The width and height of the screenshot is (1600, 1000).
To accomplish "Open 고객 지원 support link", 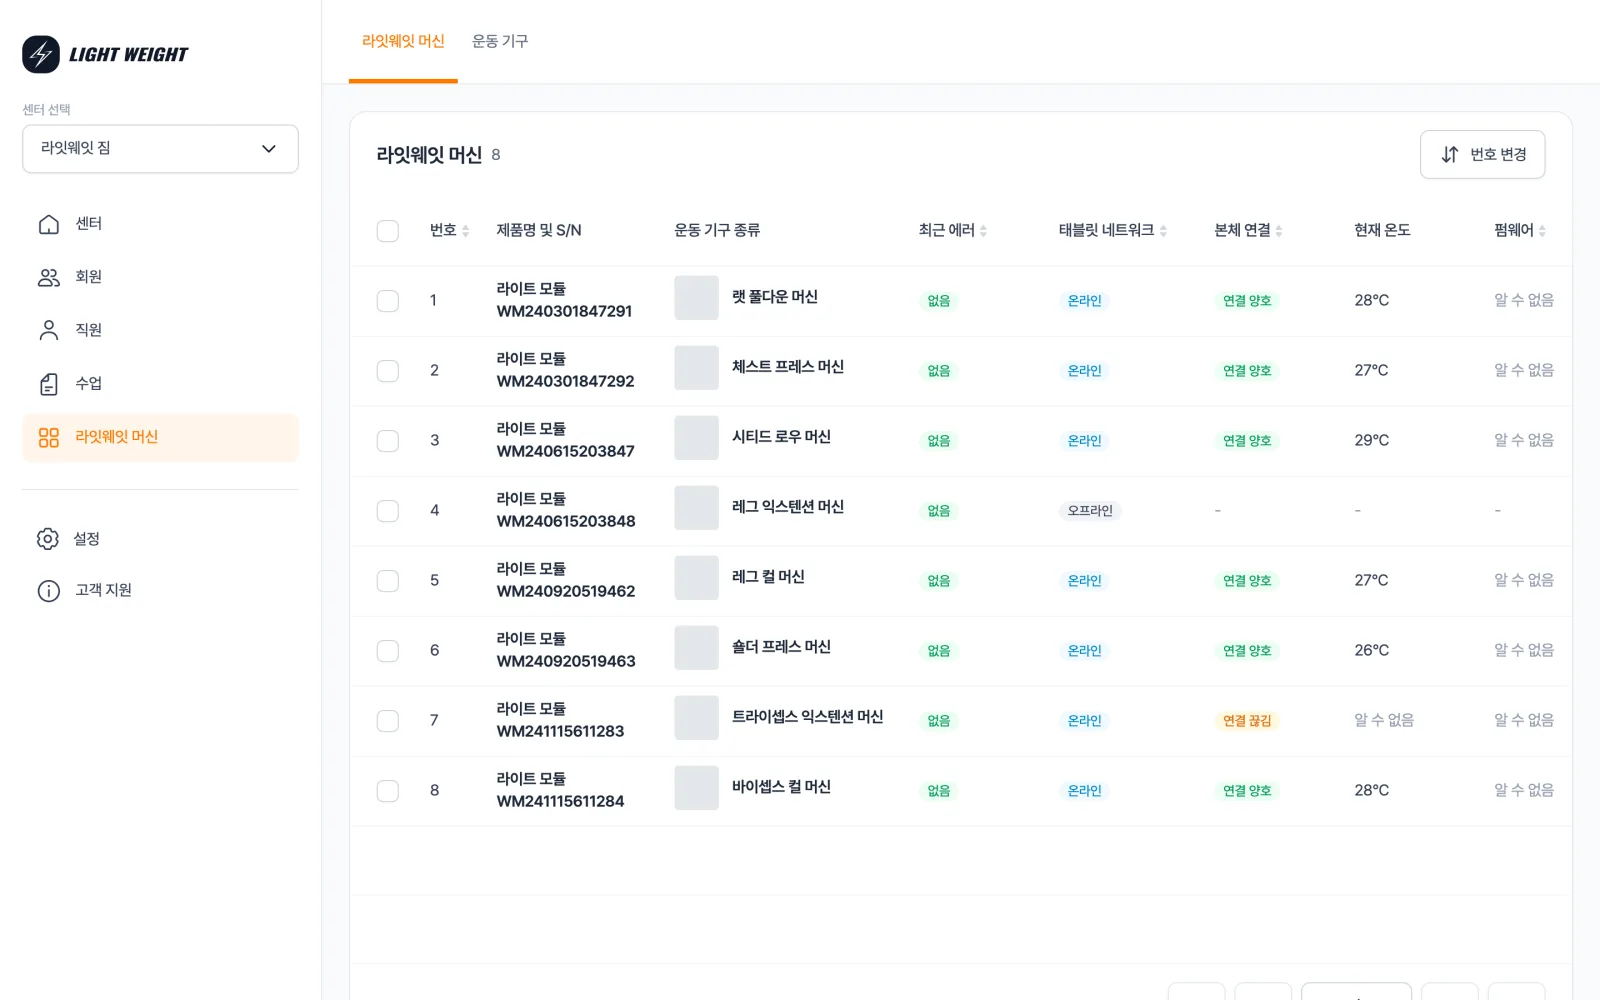I will (x=160, y=591).
